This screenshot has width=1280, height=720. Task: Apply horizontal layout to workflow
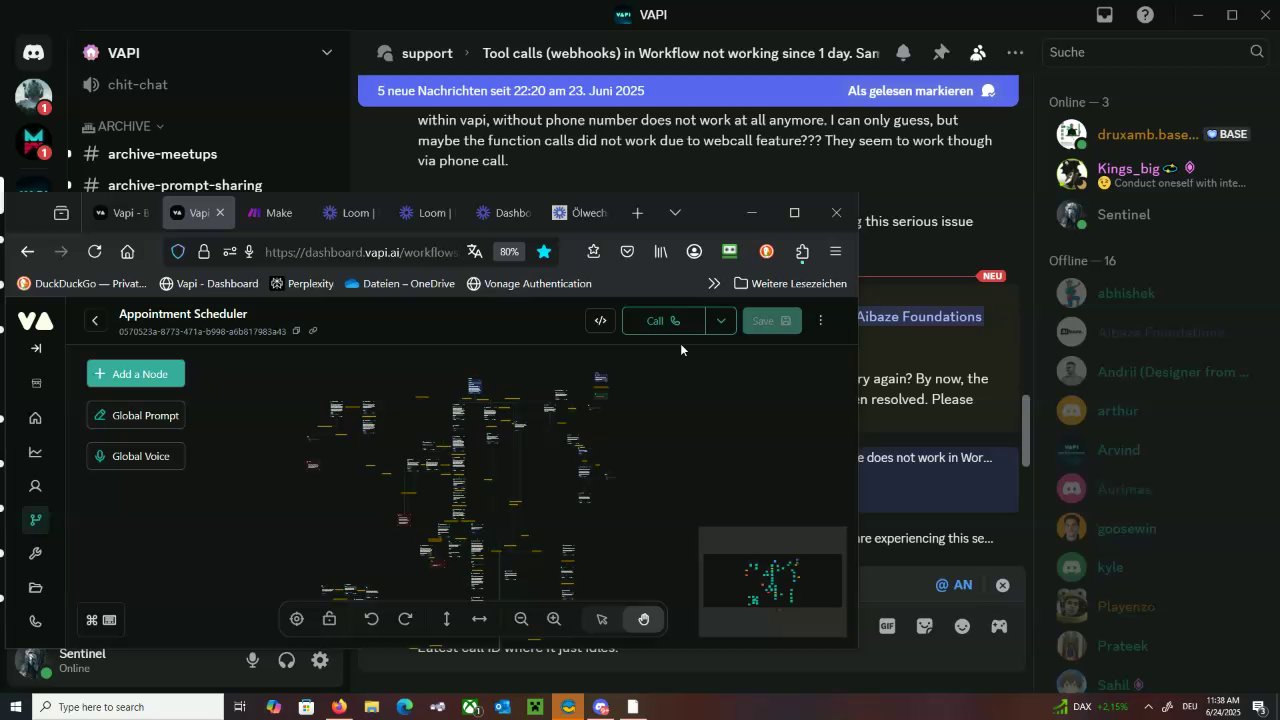[x=479, y=619]
